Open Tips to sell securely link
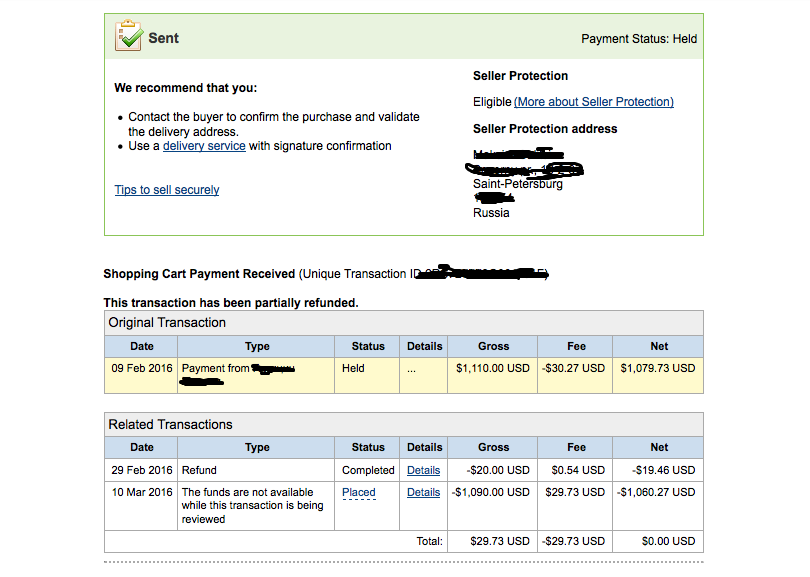Image resolution: width=810 pixels, height=577 pixels. tap(167, 190)
